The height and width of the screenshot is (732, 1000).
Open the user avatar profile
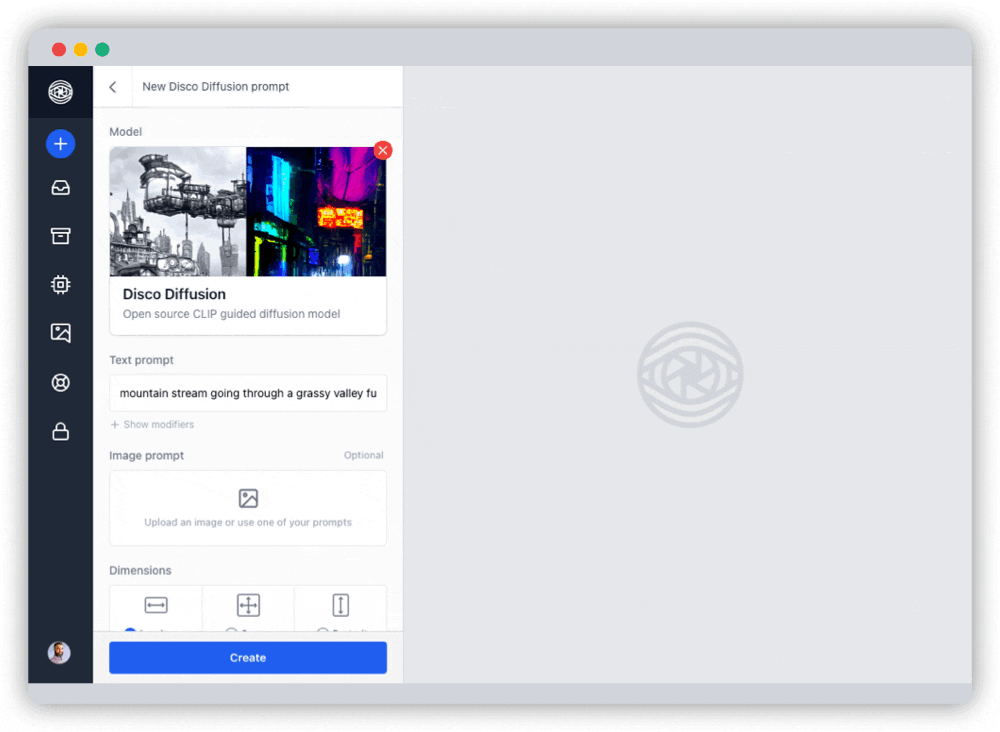pos(59,653)
